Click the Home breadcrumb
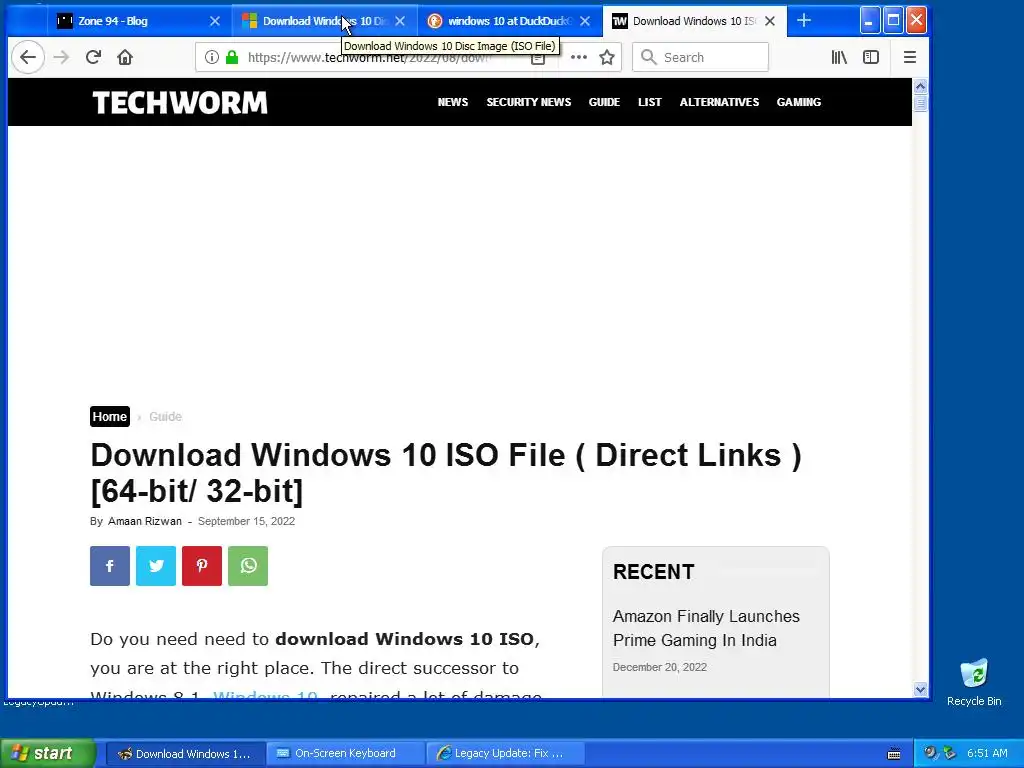1024x768 pixels. pos(110,417)
